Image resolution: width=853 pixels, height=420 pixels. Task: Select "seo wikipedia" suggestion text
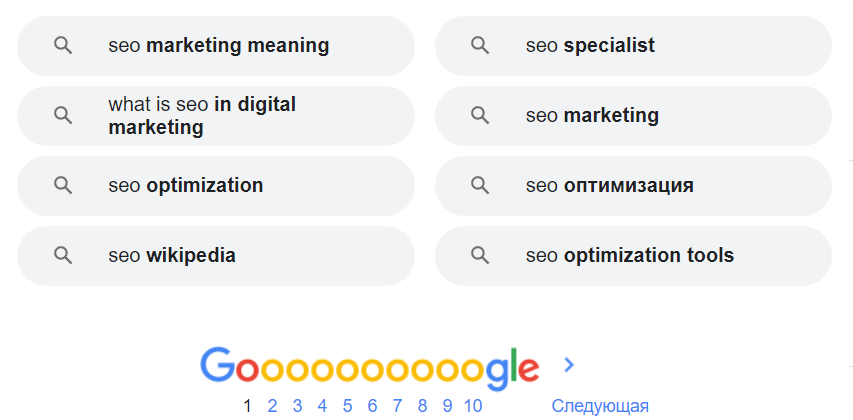[172, 256]
